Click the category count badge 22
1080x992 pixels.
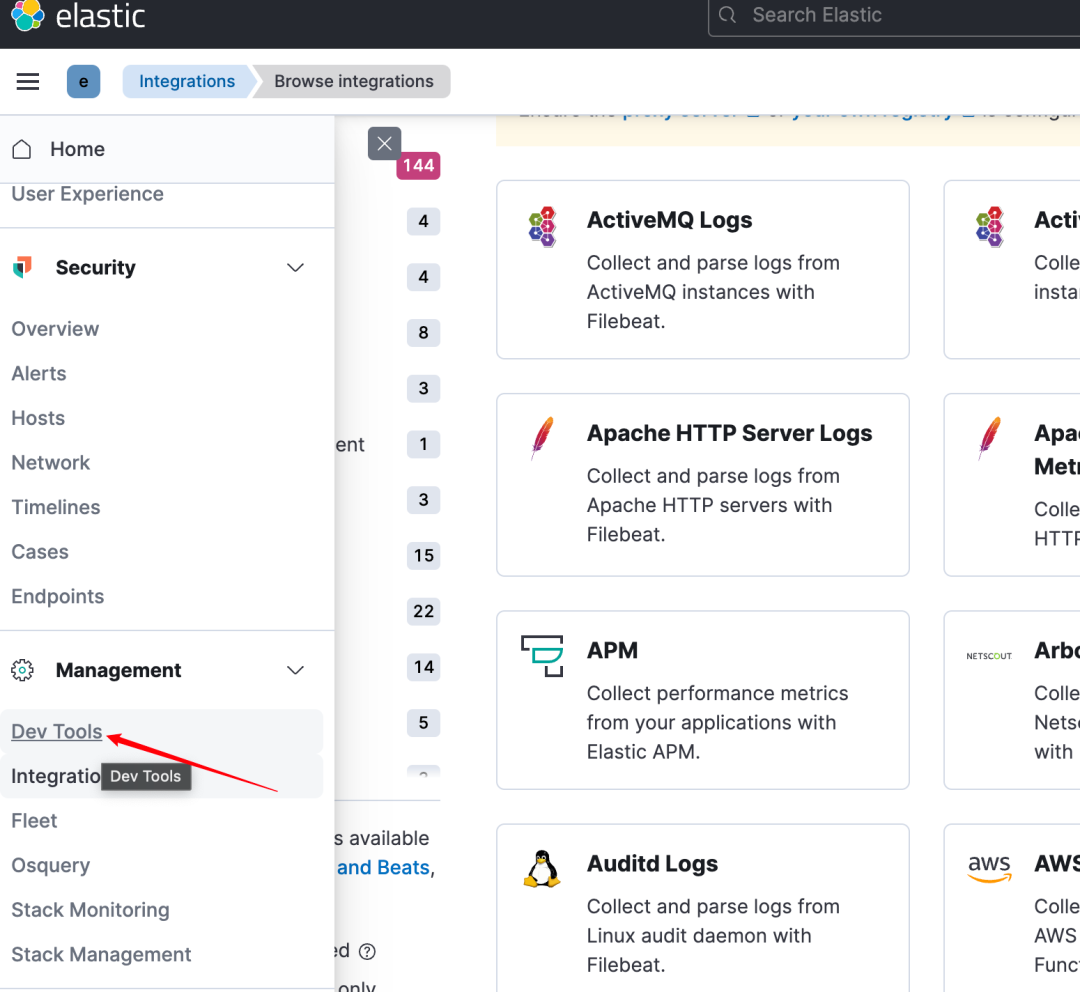point(424,611)
